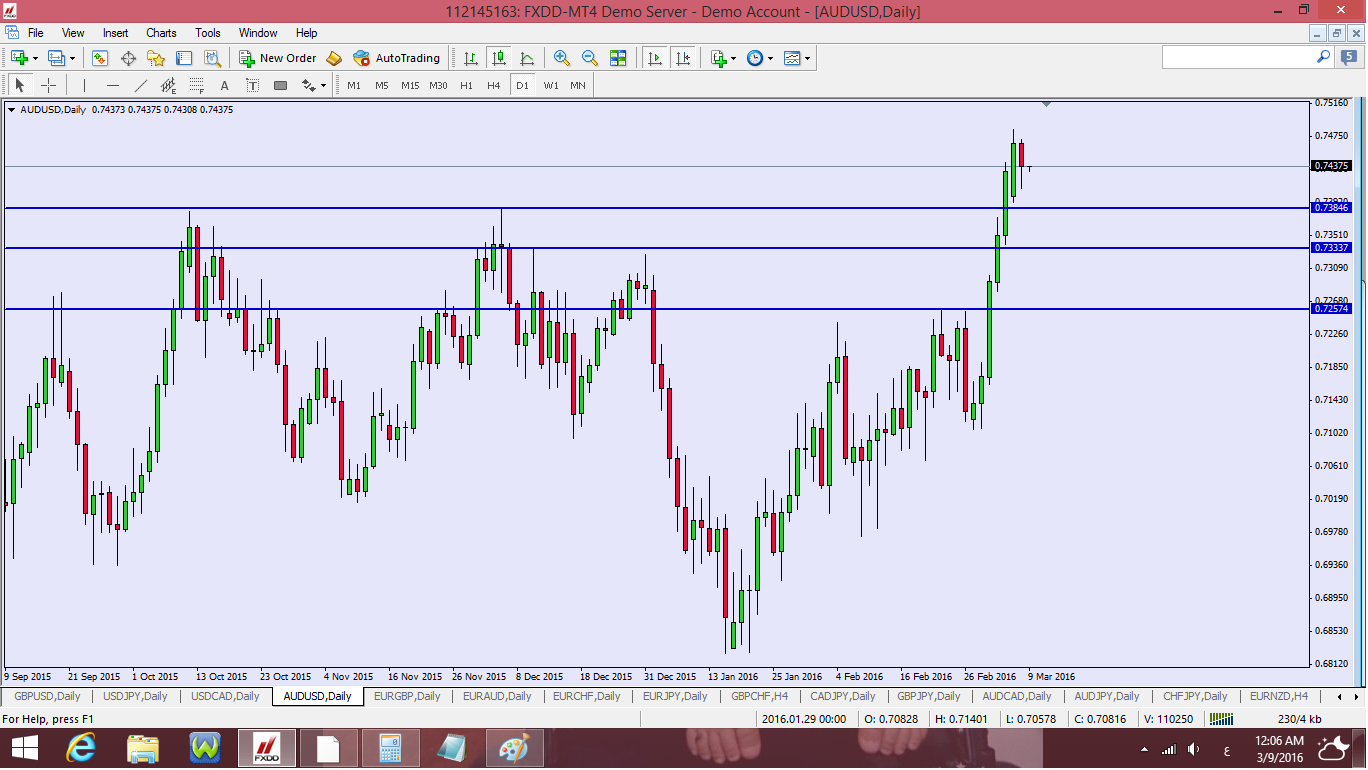The width and height of the screenshot is (1368, 770).
Task: Expand the Periods dropdown arrow
Action: click(770, 58)
